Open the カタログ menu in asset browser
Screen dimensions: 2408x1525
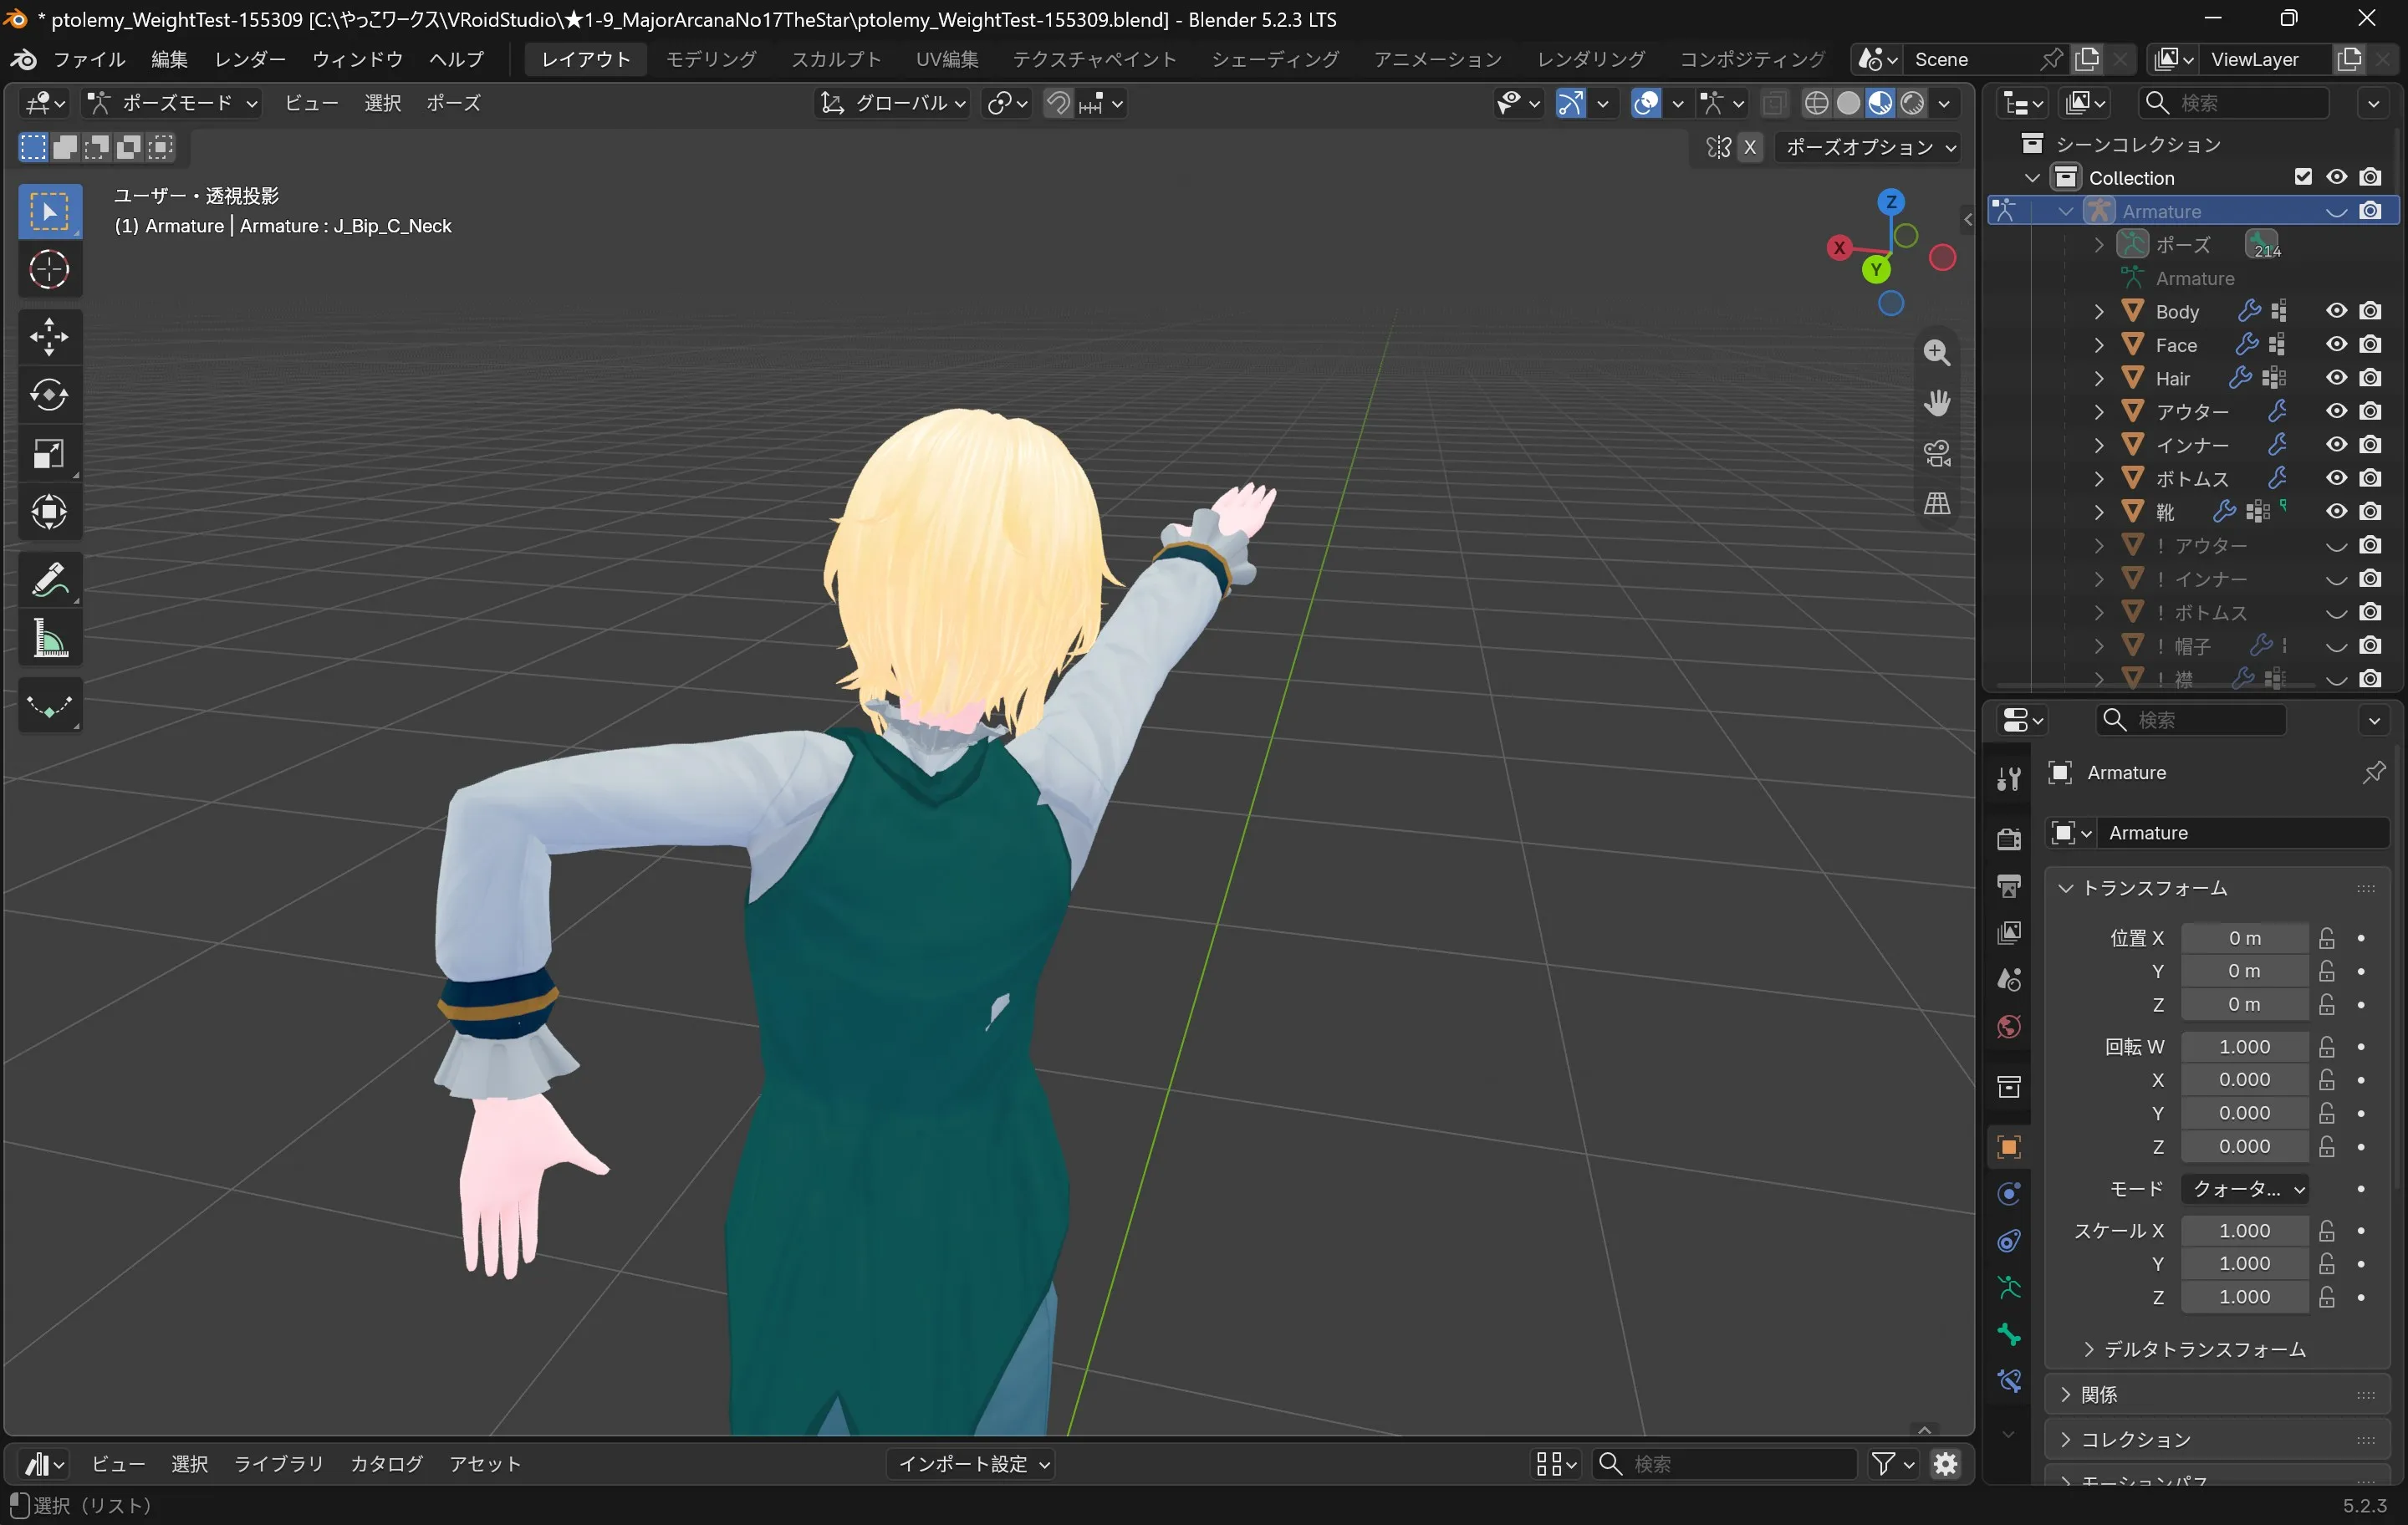pyautogui.click(x=386, y=1464)
